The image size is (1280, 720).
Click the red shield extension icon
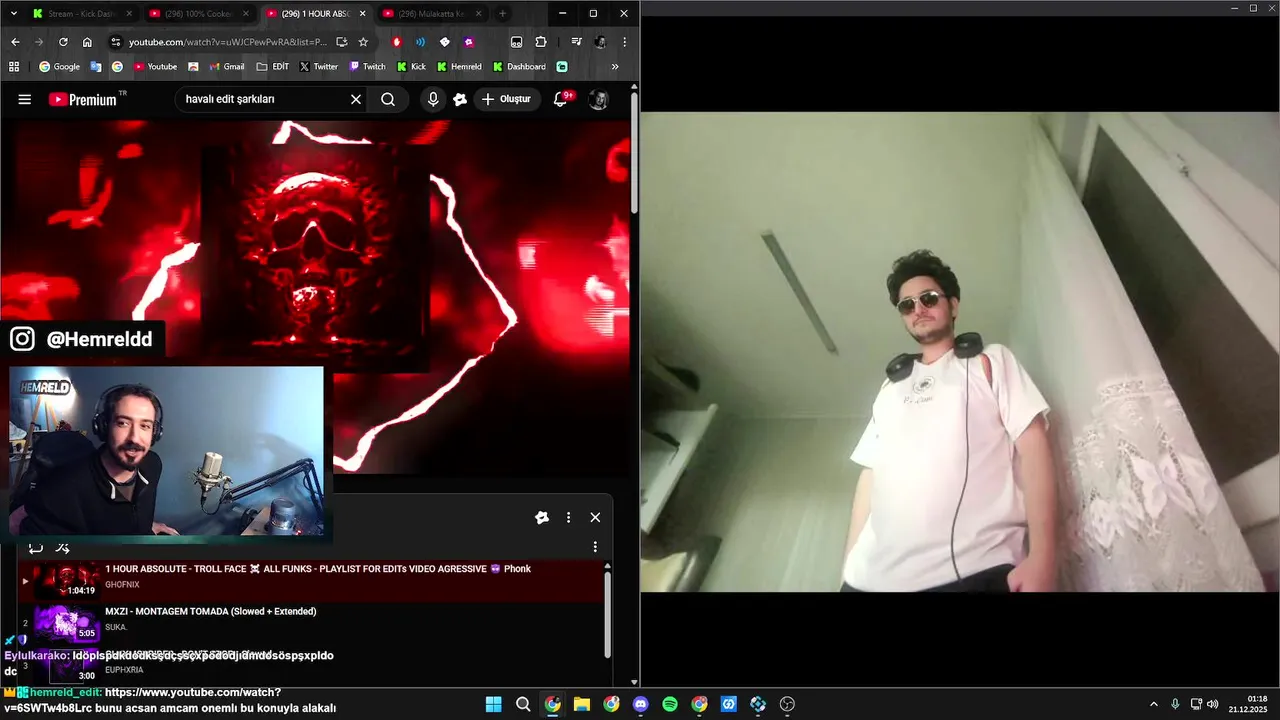point(397,42)
